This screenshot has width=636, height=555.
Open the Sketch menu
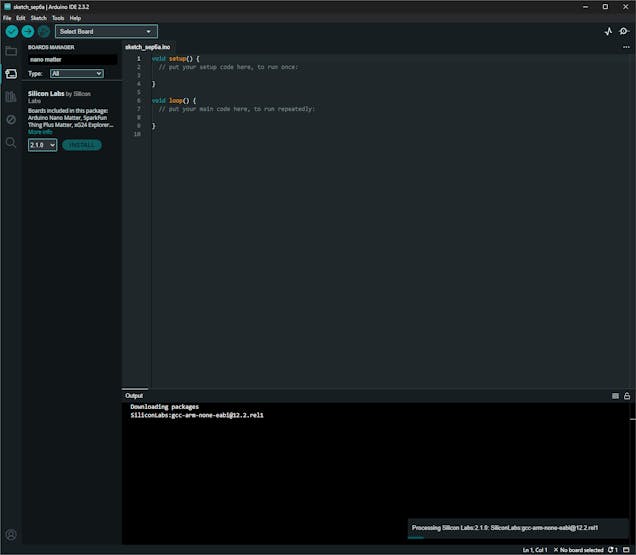coord(38,18)
